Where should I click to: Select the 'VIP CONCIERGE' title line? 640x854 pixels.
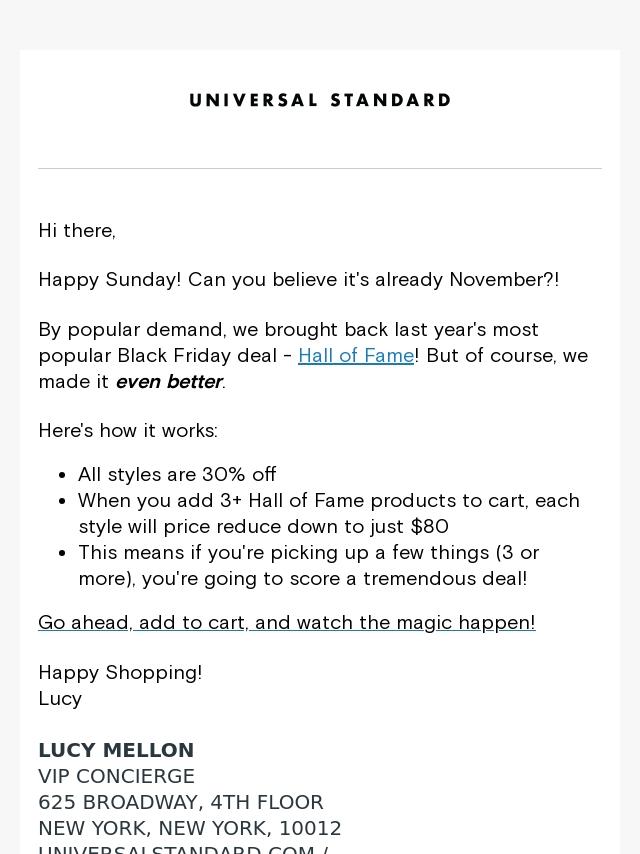[x=116, y=776]
